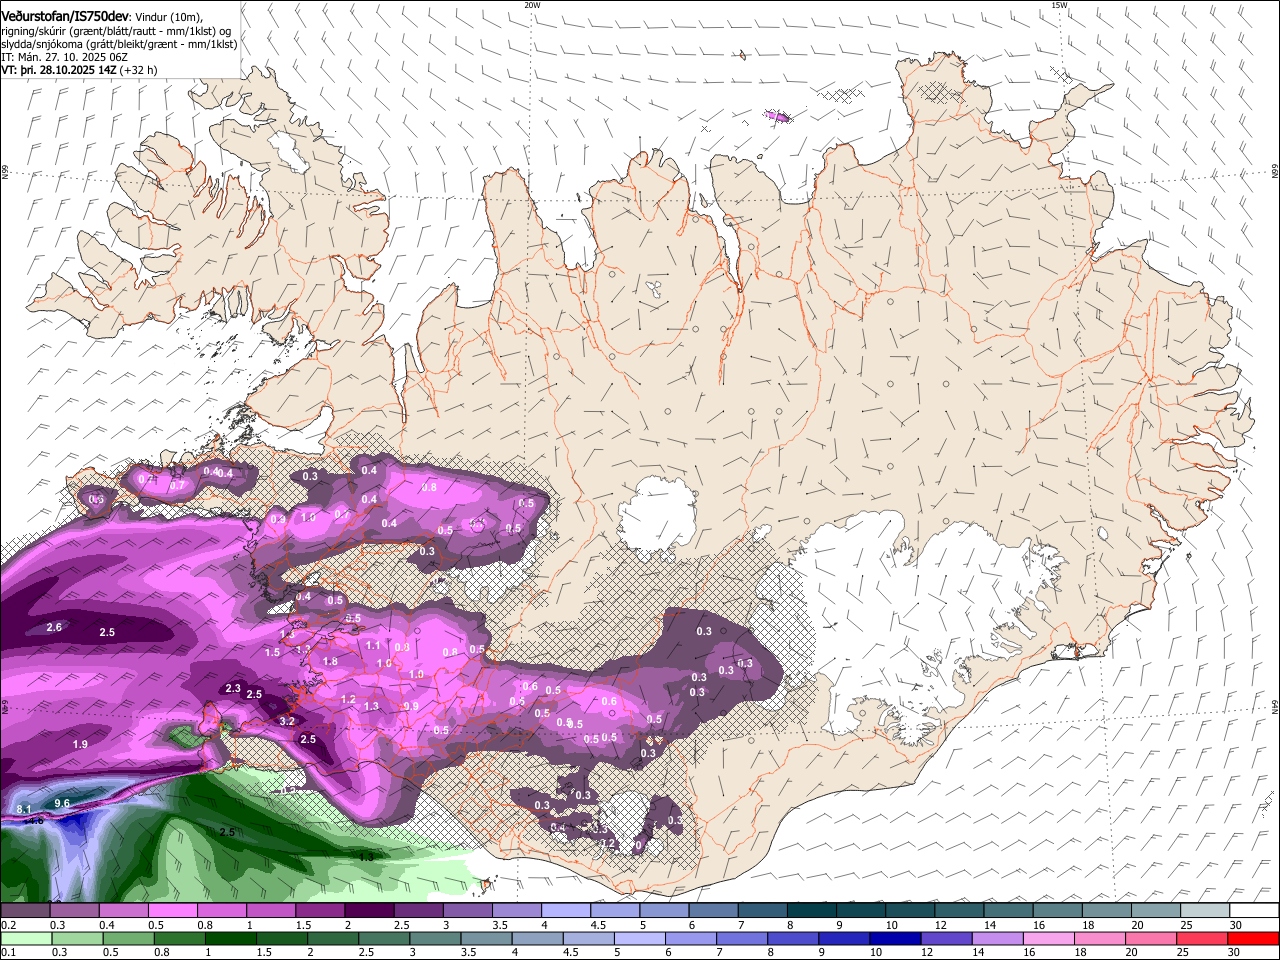Select top legend row swatch labeled 0.3

74,911
